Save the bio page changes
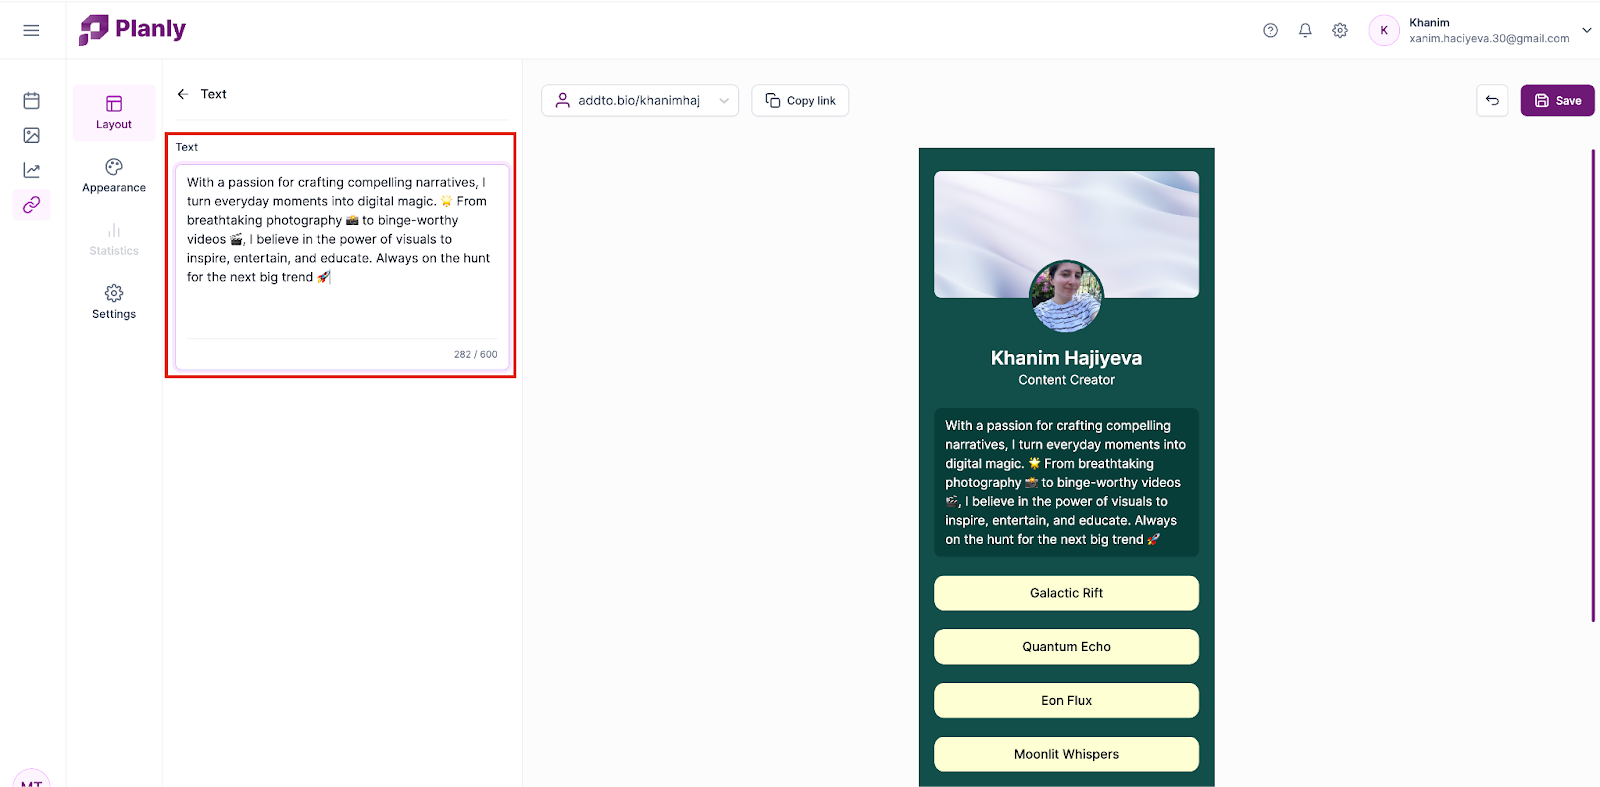 coord(1557,100)
